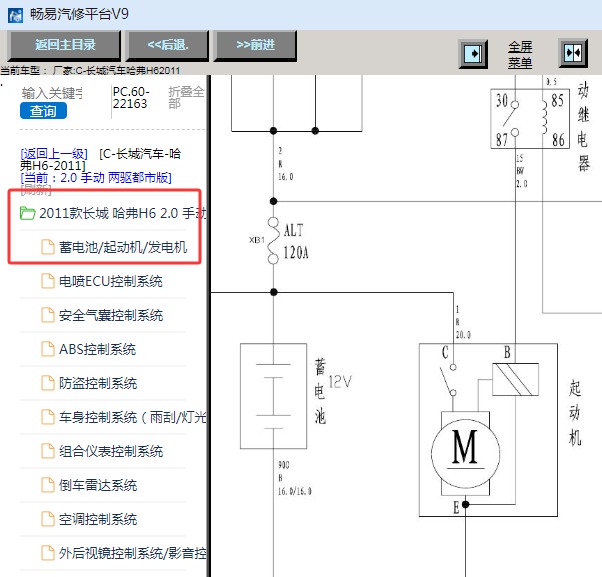Screen dimensions: 602x577
Task: Click document icon beside 蓄电池/起动机/发电机
Action: (48, 247)
